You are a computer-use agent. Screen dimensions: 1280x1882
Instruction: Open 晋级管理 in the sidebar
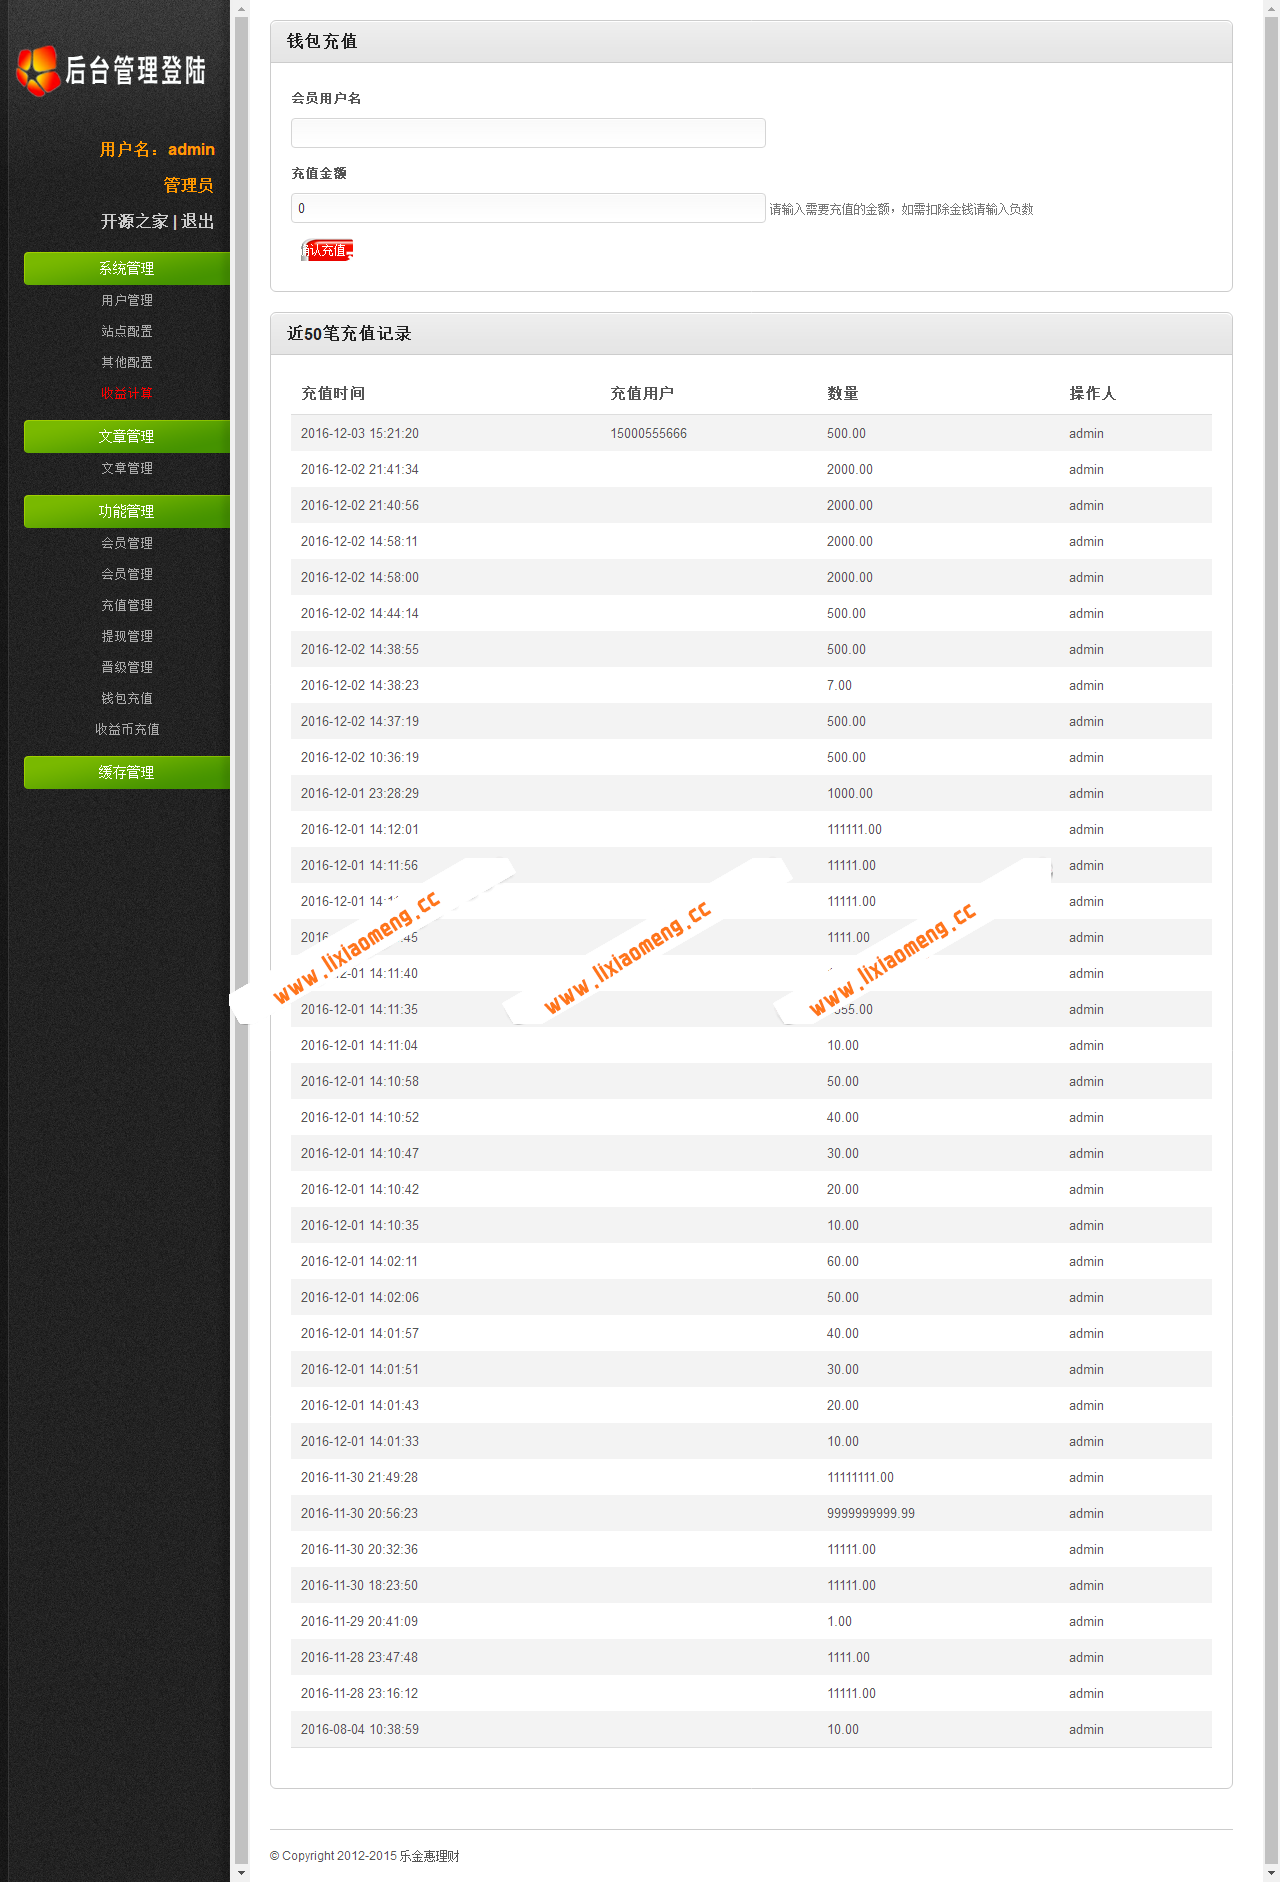pyautogui.click(x=127, y=667)
